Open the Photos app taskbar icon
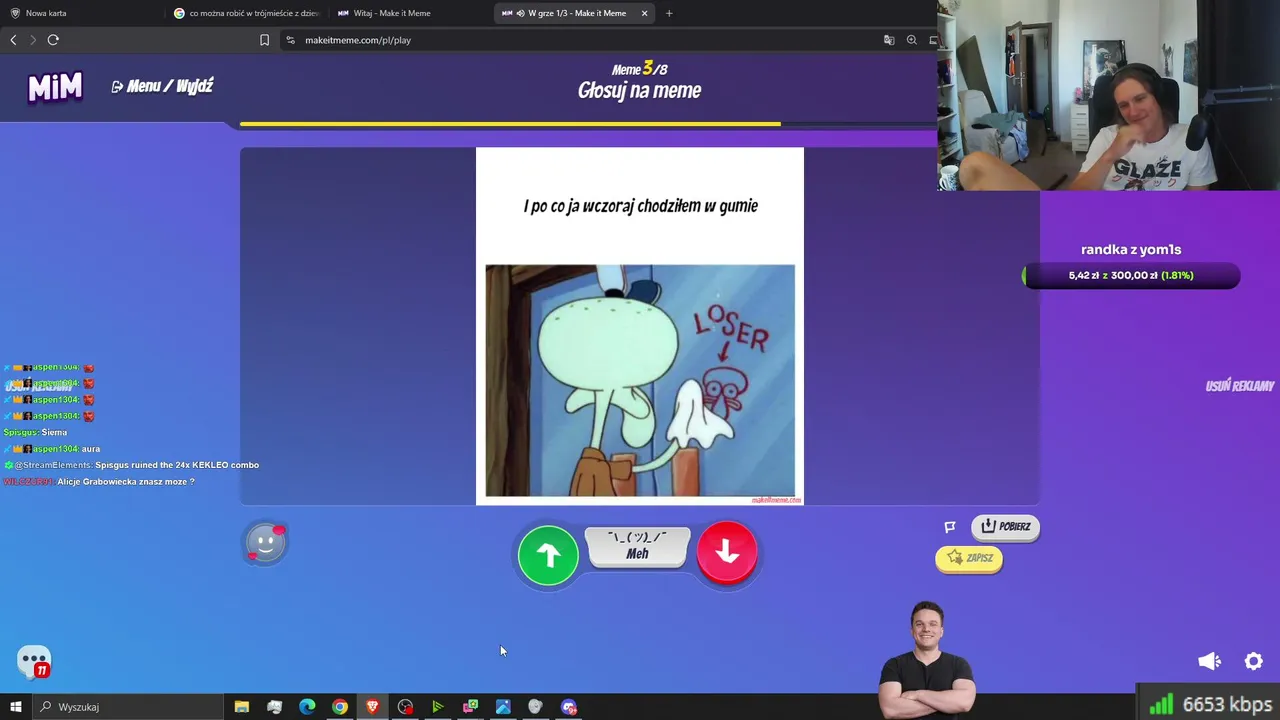 503,707
